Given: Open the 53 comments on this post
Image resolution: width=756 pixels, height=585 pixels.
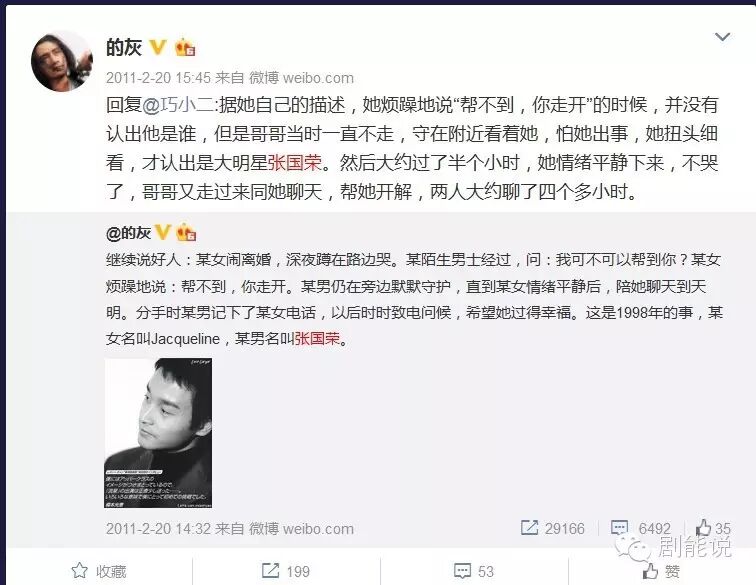Looking at the screenshot, I should [474, 571].
